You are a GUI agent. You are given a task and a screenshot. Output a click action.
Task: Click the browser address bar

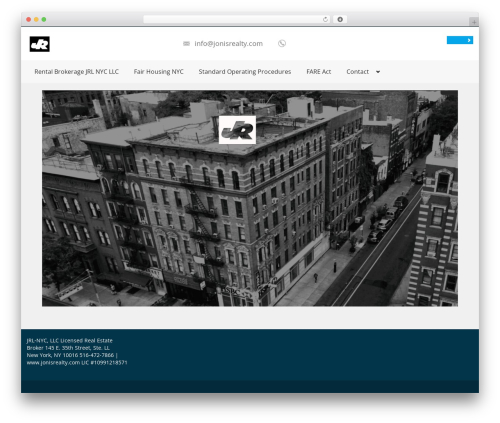[237, 19]
